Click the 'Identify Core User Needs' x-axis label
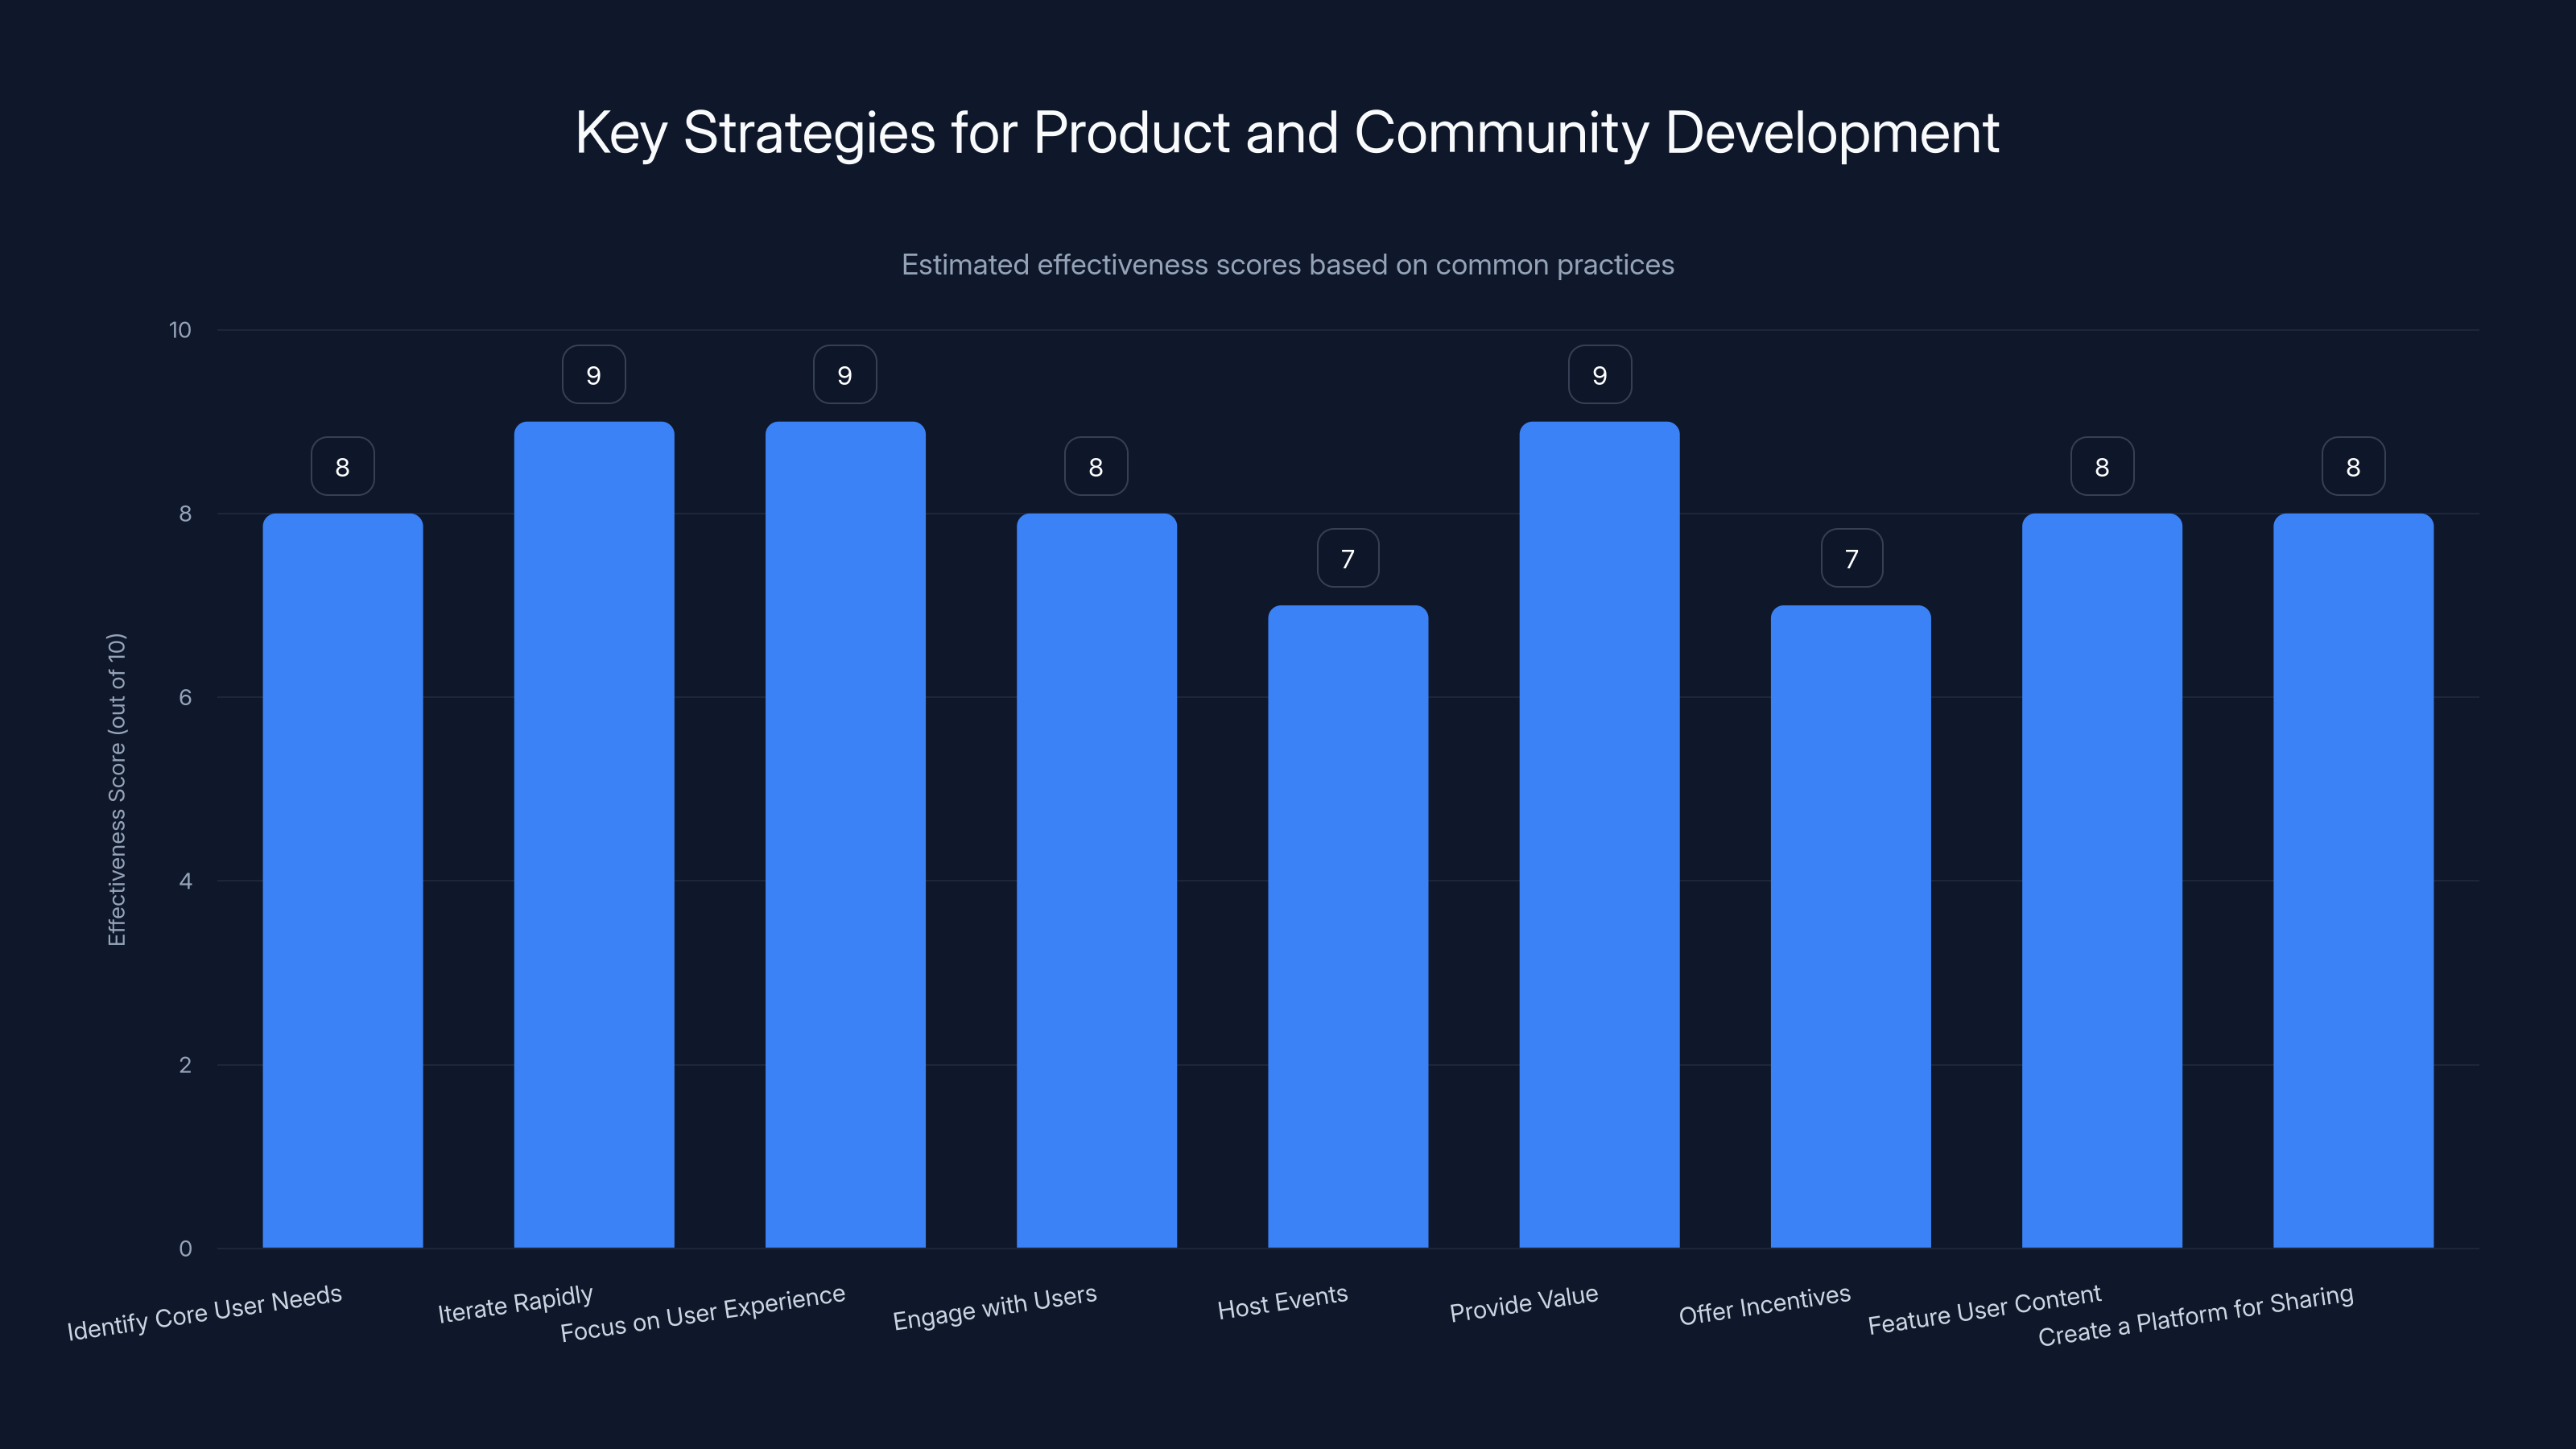2576x1449 pixels. 205,1312
